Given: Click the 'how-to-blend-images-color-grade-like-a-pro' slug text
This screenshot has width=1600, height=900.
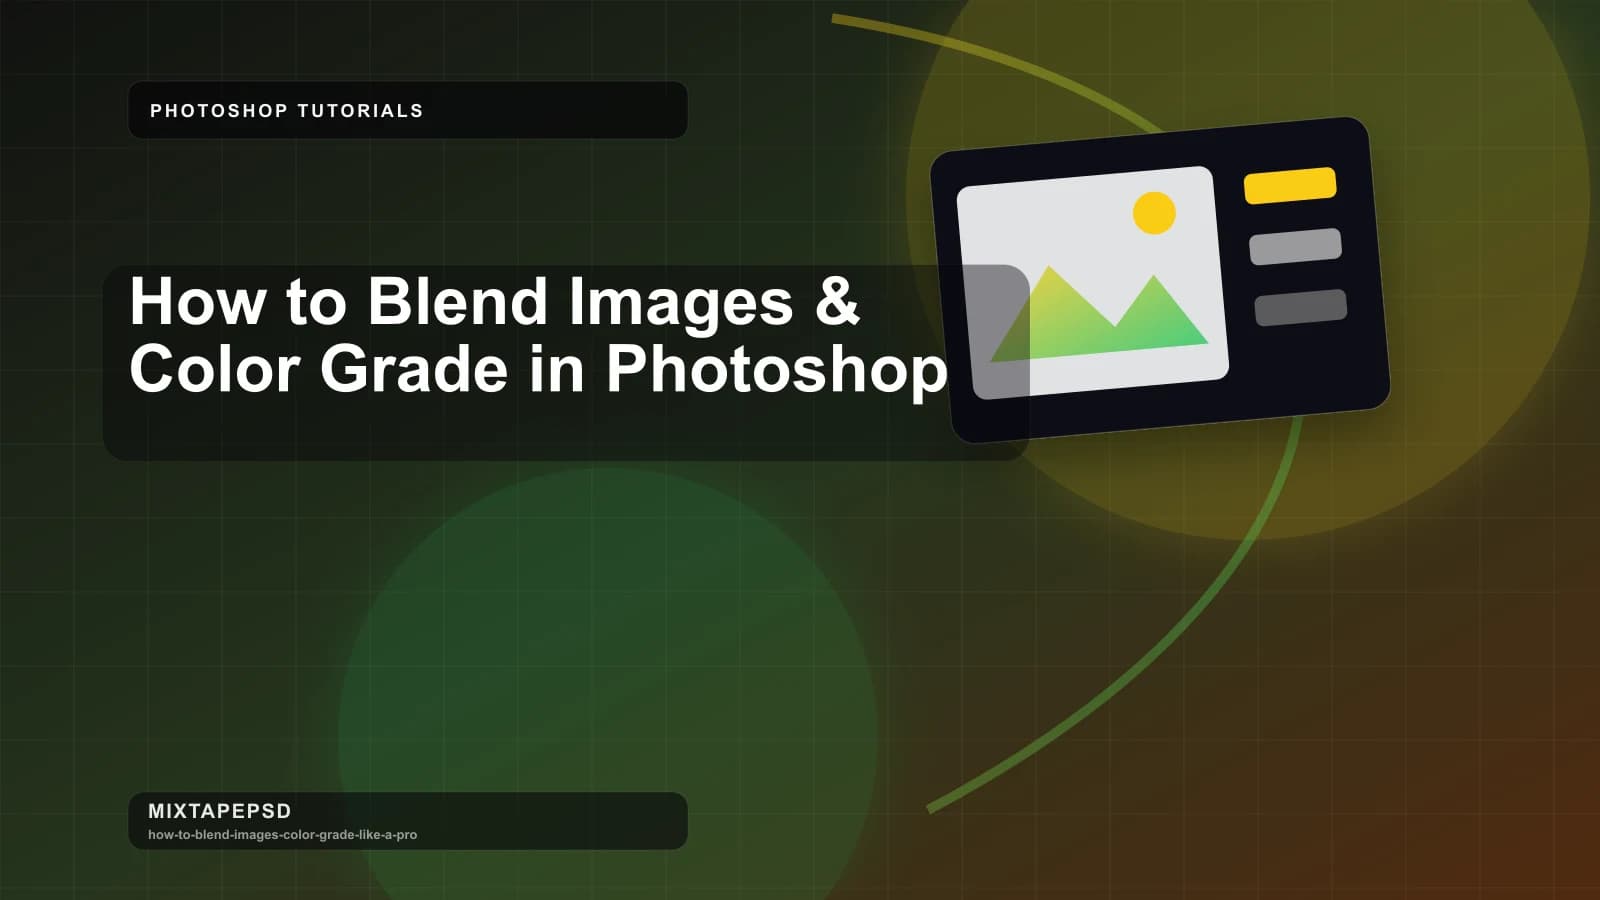Looking at the screenshot, I should (283, 835).
